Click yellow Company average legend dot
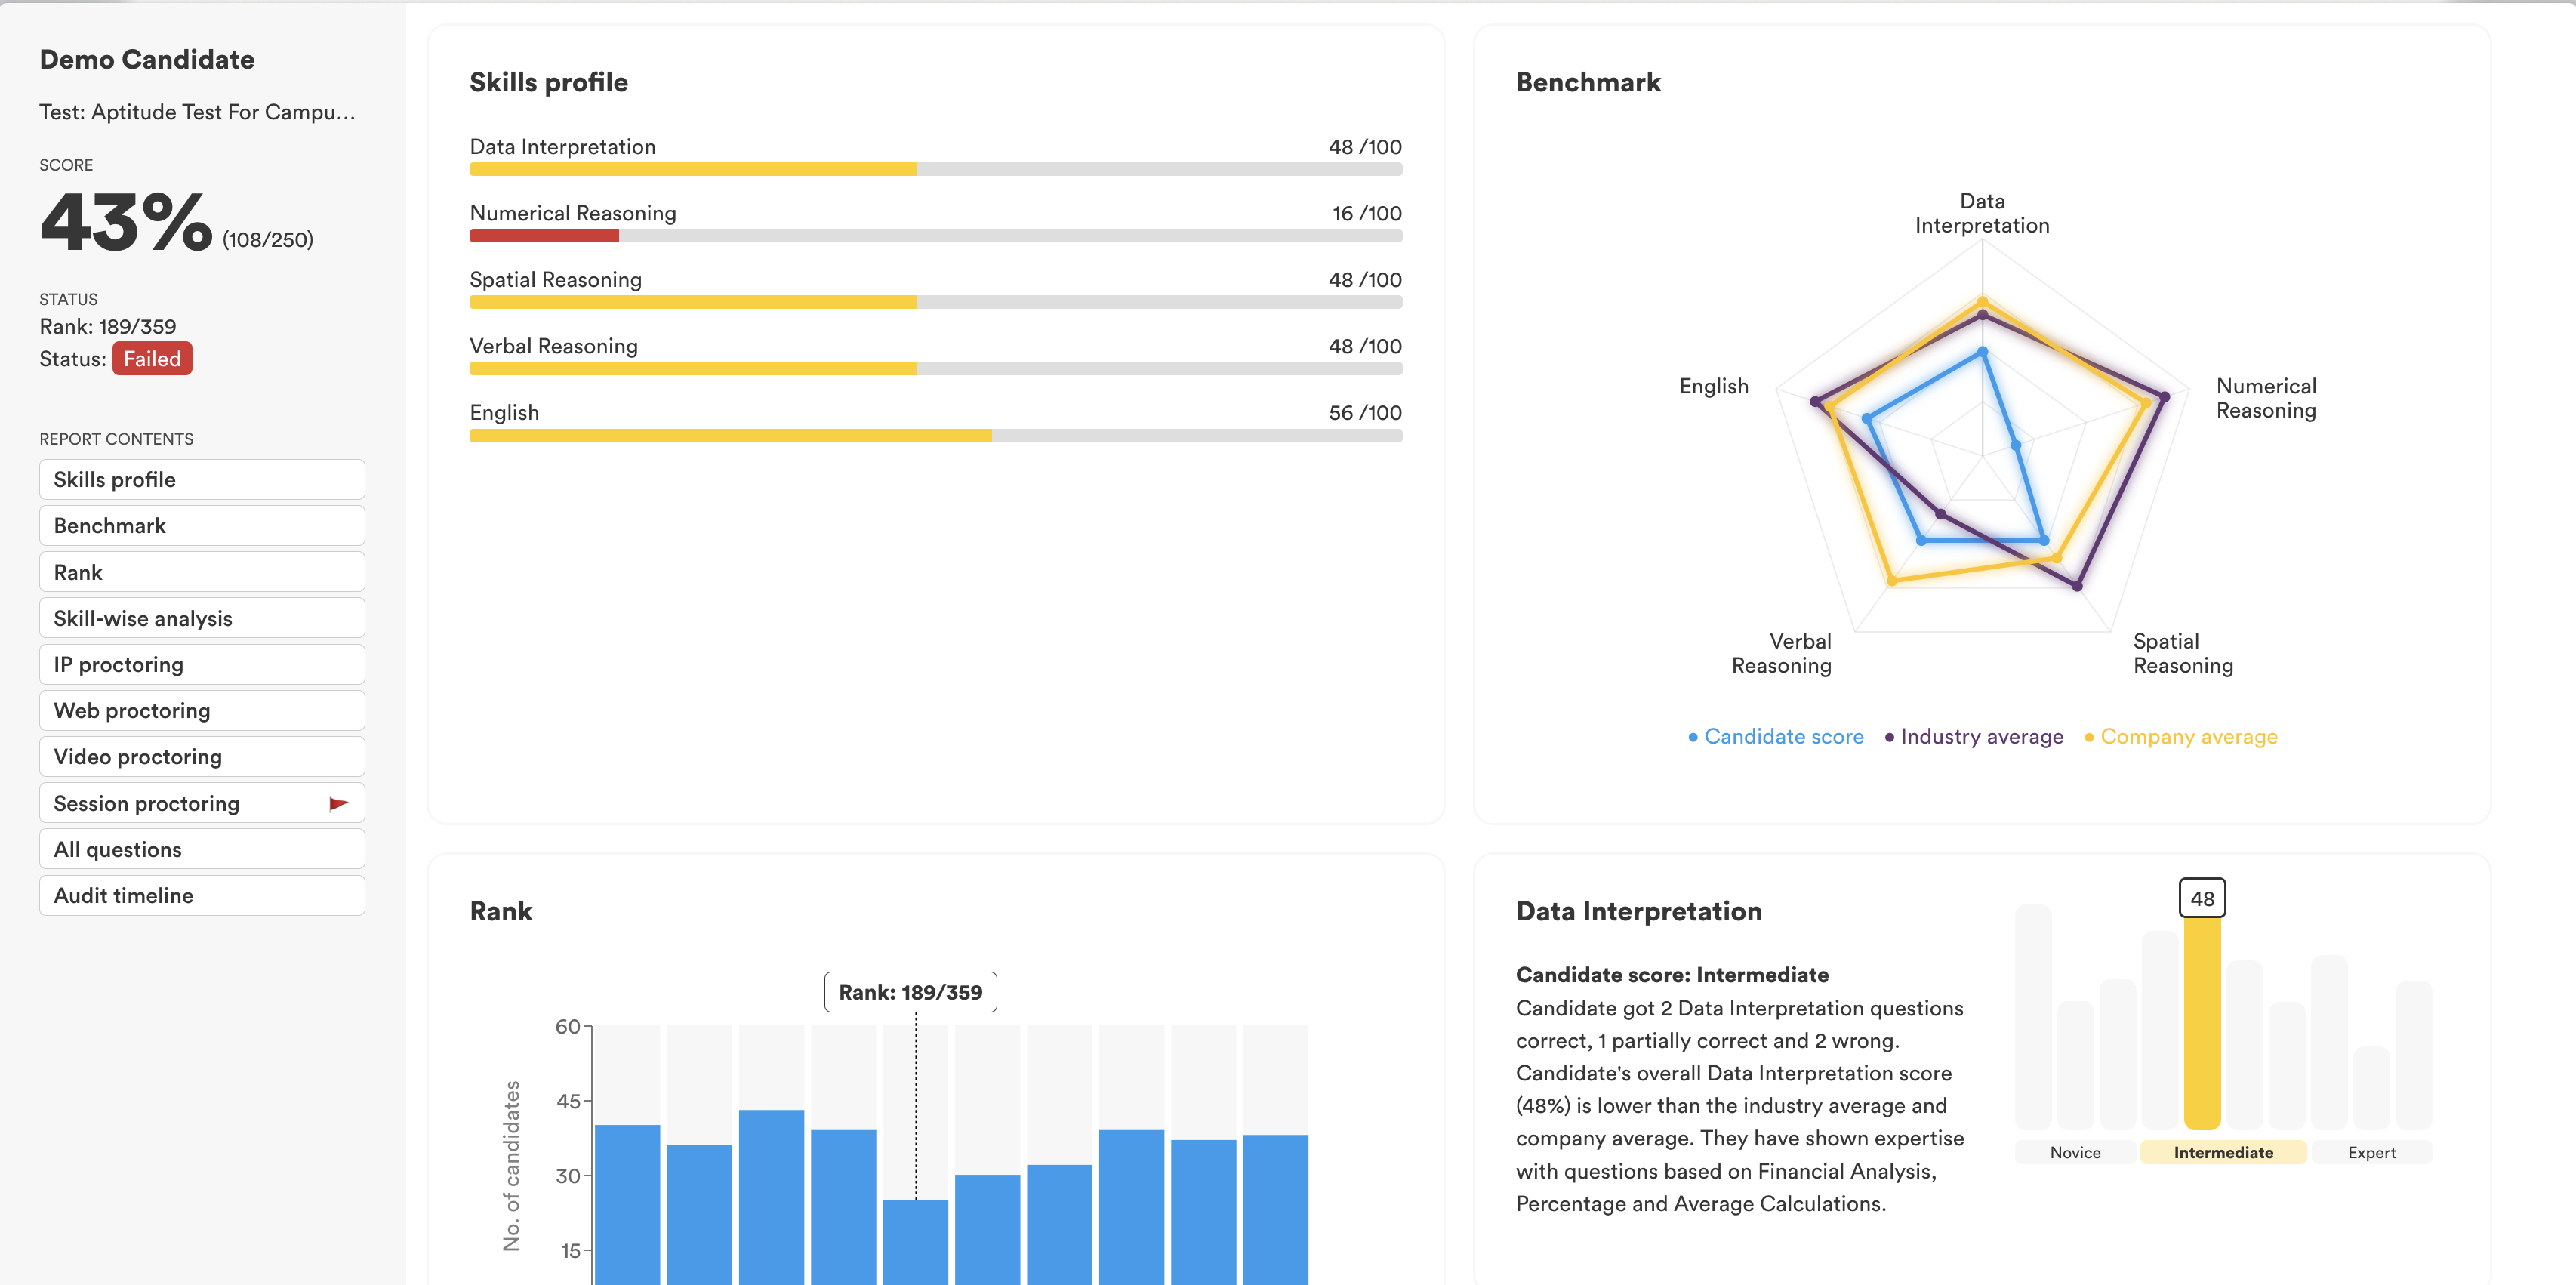The width and height of the screenshot is (2576, 1285). click(2089, 738)
